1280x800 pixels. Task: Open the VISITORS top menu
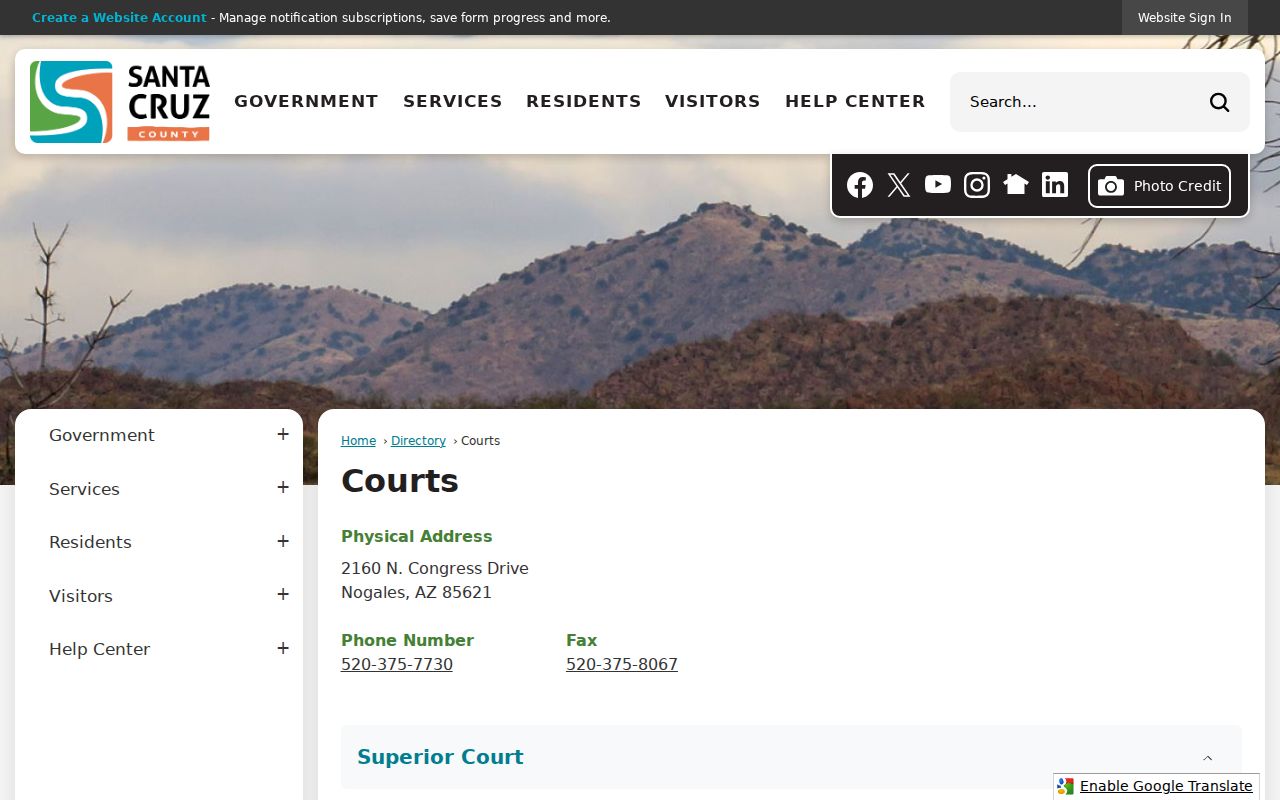coord(713,101)
